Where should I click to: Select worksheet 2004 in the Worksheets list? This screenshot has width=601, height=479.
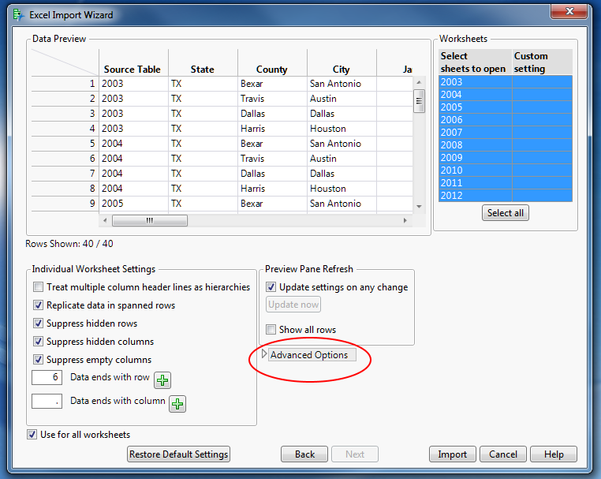(x=475, y=94)
